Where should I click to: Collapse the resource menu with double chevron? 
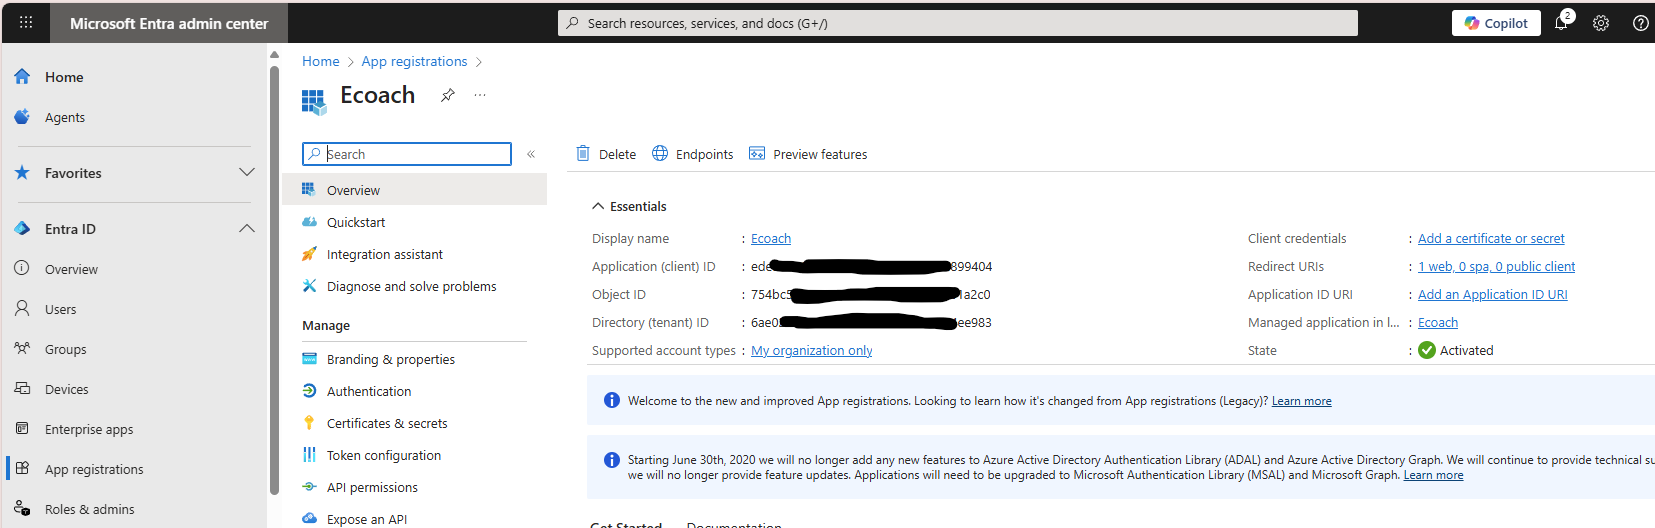pyautogui.click(x=531, y=154)
